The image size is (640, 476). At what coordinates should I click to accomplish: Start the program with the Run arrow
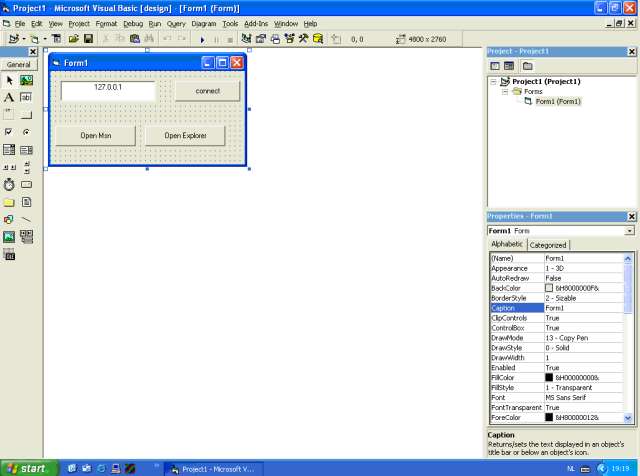pyautogui.click(x=202, y=40)
